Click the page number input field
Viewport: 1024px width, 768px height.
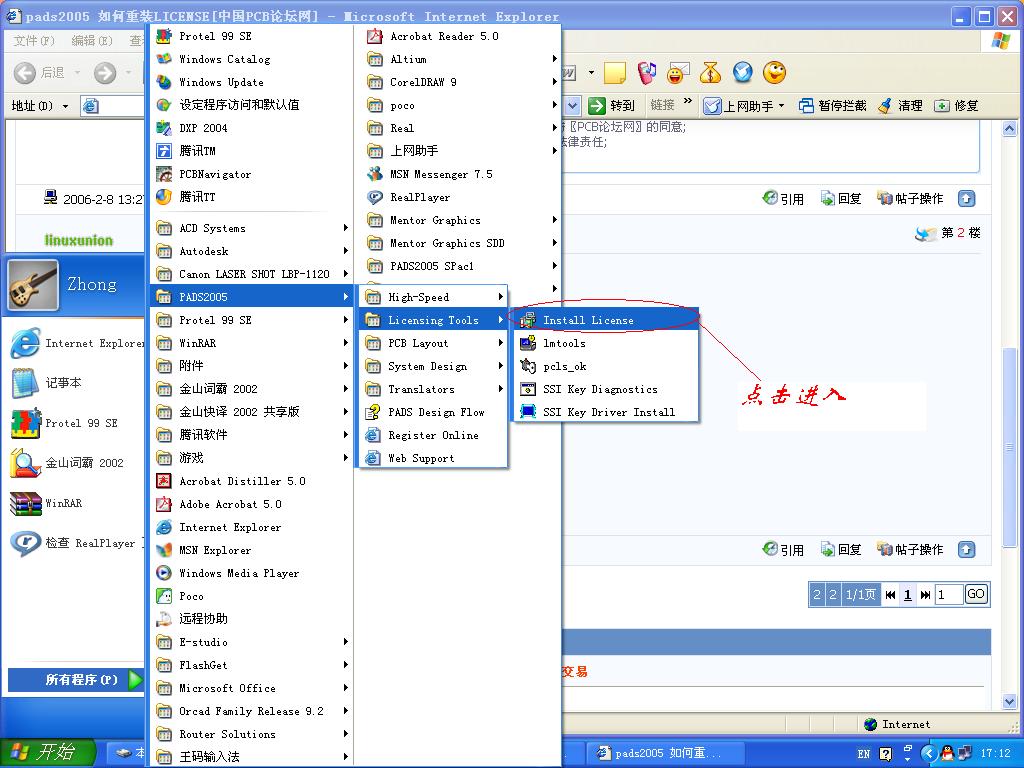click(948, 594)
